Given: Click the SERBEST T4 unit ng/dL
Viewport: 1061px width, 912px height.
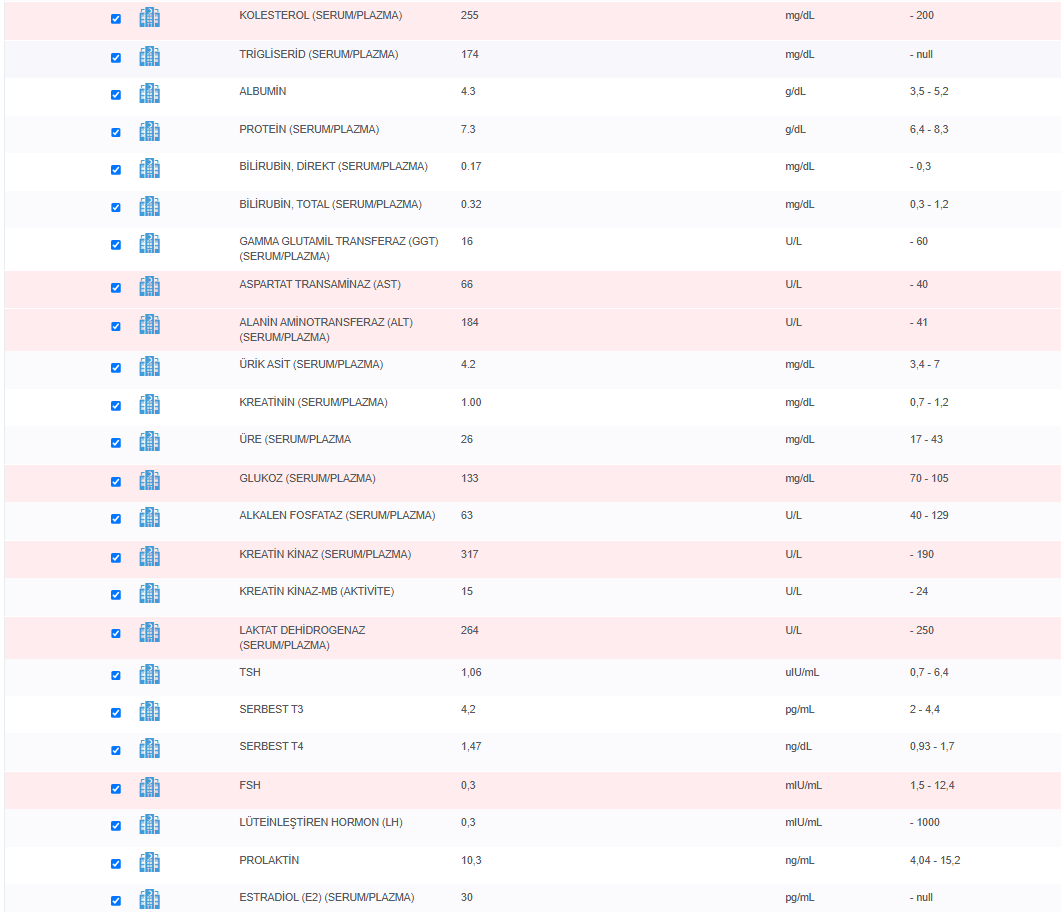Looking at the screenshot, I should pos(798,746).
